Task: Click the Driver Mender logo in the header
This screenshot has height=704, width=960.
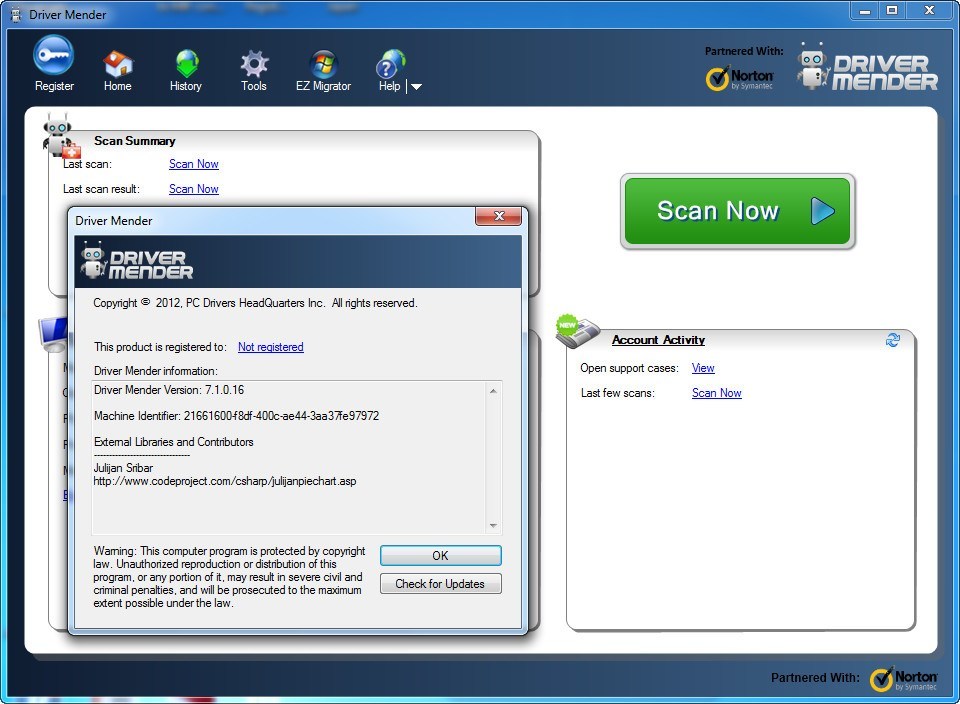Action: click(867, 67)
